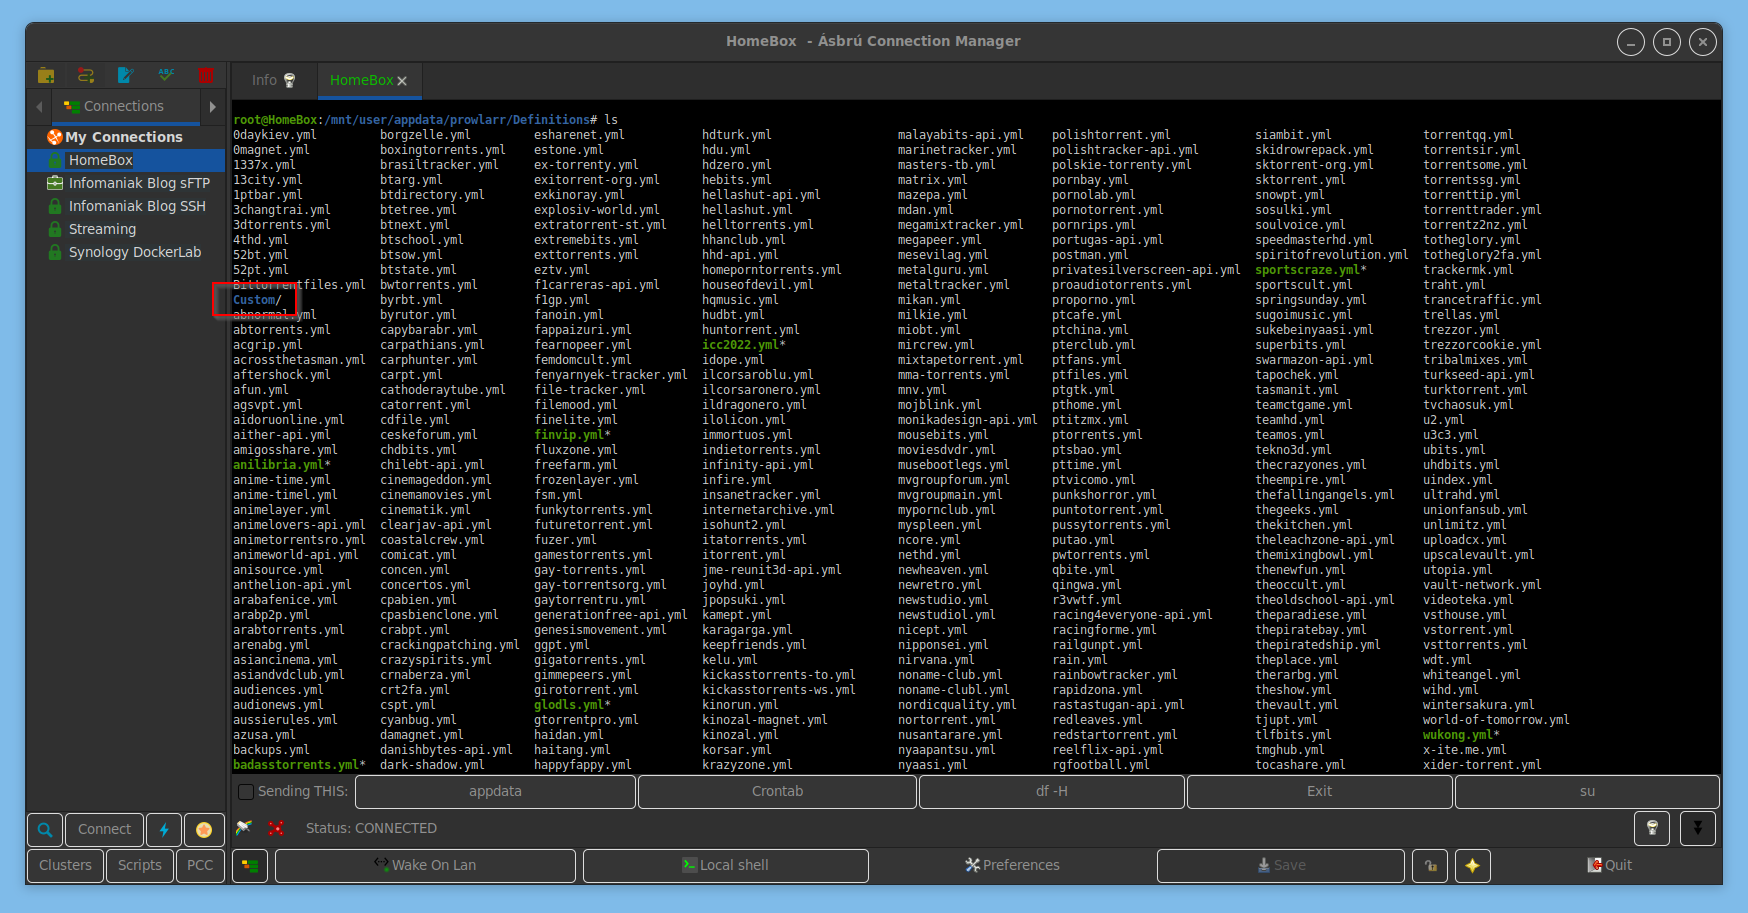Click the Status: CONNECTED label
1748x913 pixels.
(x=371, y=828)
